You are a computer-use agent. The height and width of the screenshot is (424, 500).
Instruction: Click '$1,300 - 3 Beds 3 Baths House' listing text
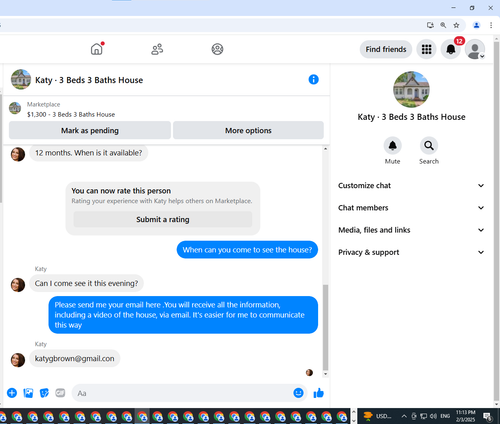[71, 115]
